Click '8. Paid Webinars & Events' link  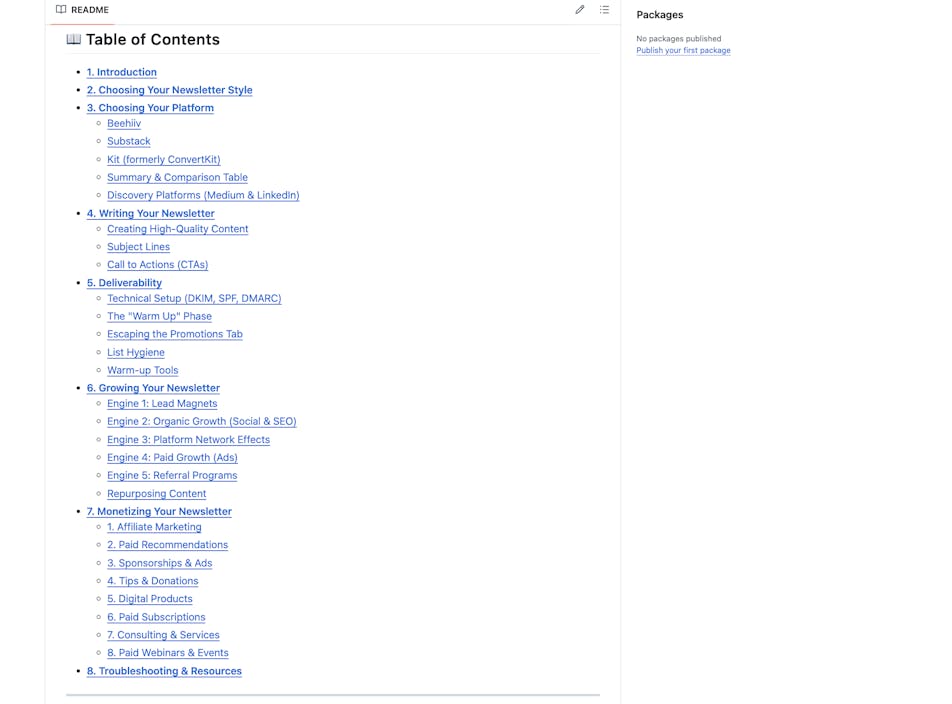pyautogui.click(x=167, y=653)
